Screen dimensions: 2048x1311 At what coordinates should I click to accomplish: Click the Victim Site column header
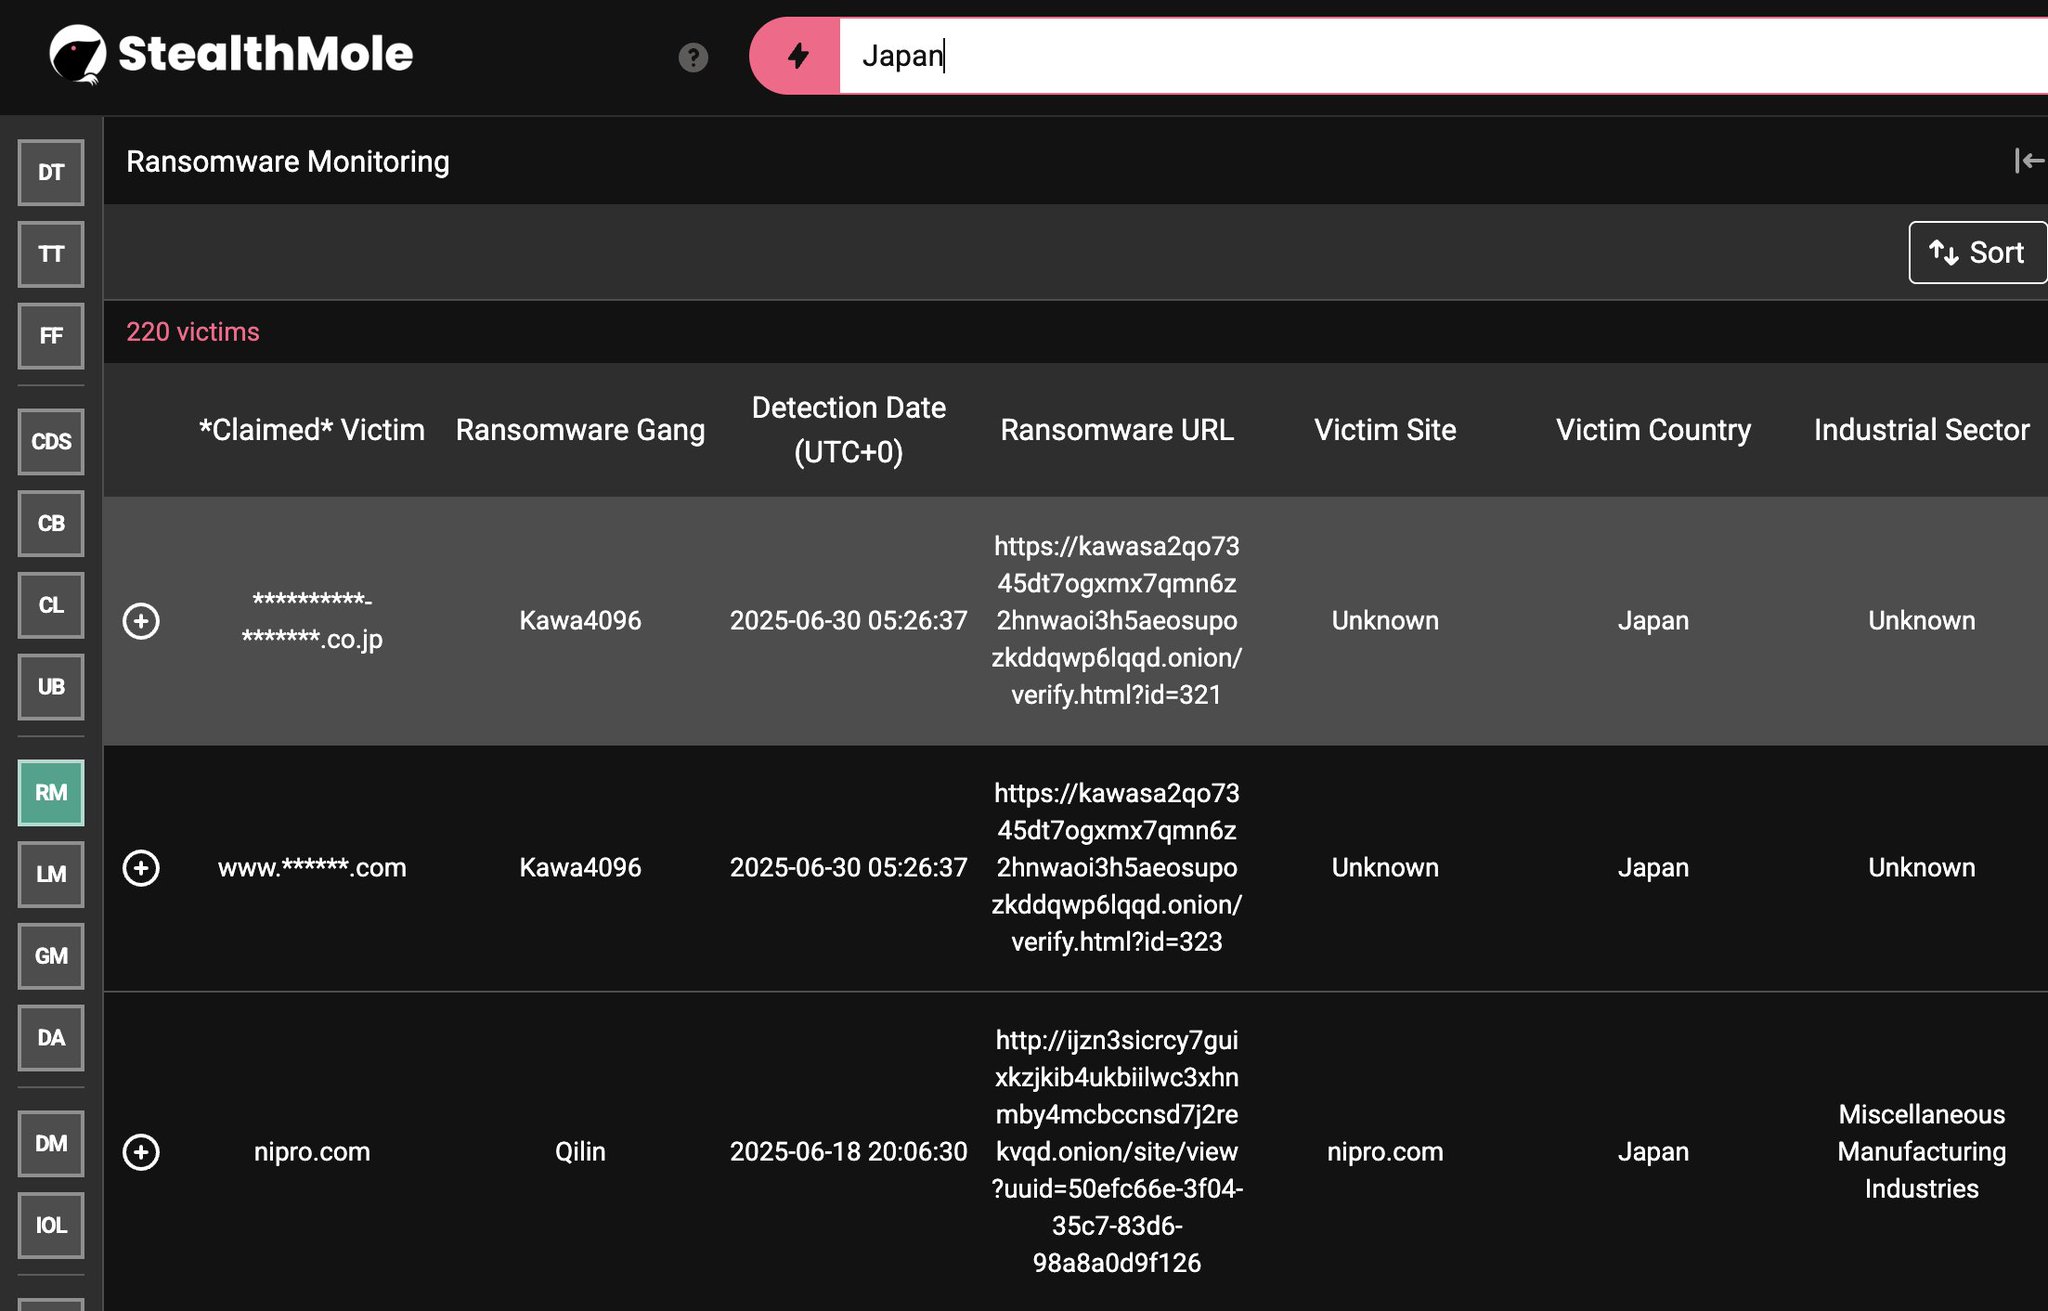coord(1385,430)
